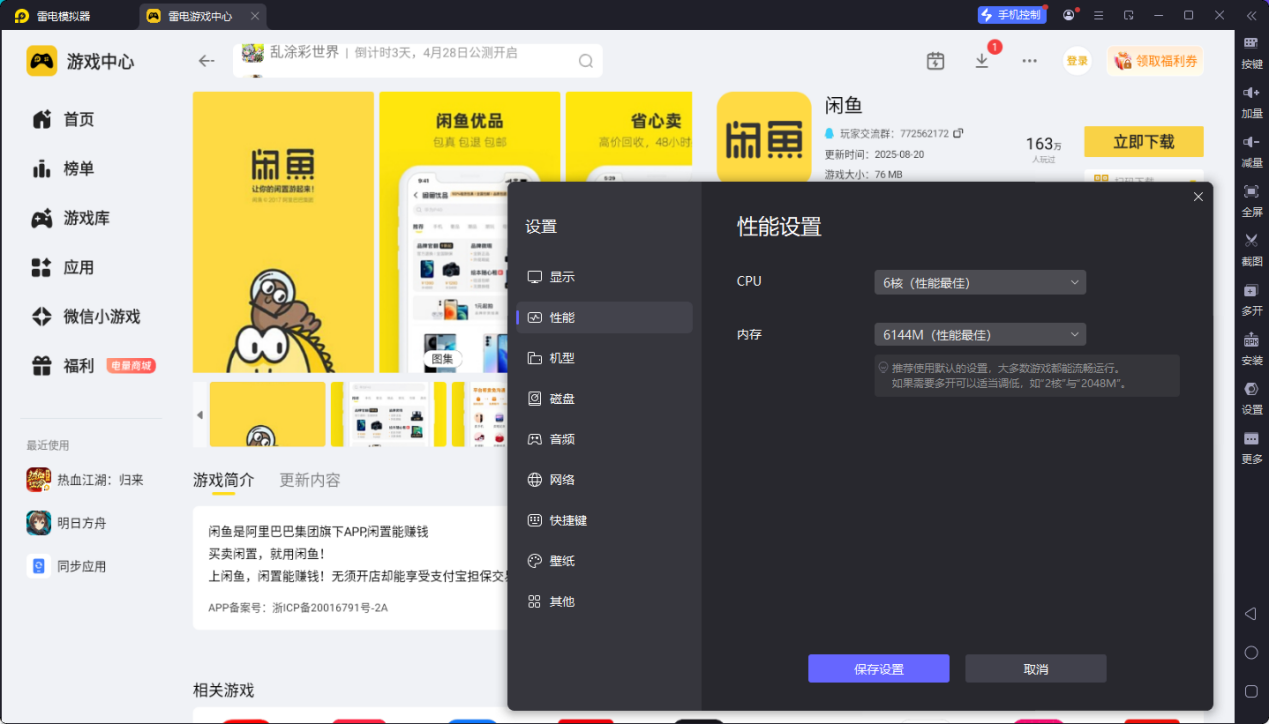Click the 加量 volume up icon
This screenshot has width=1269, height=724.
[x=1251, y=93]
